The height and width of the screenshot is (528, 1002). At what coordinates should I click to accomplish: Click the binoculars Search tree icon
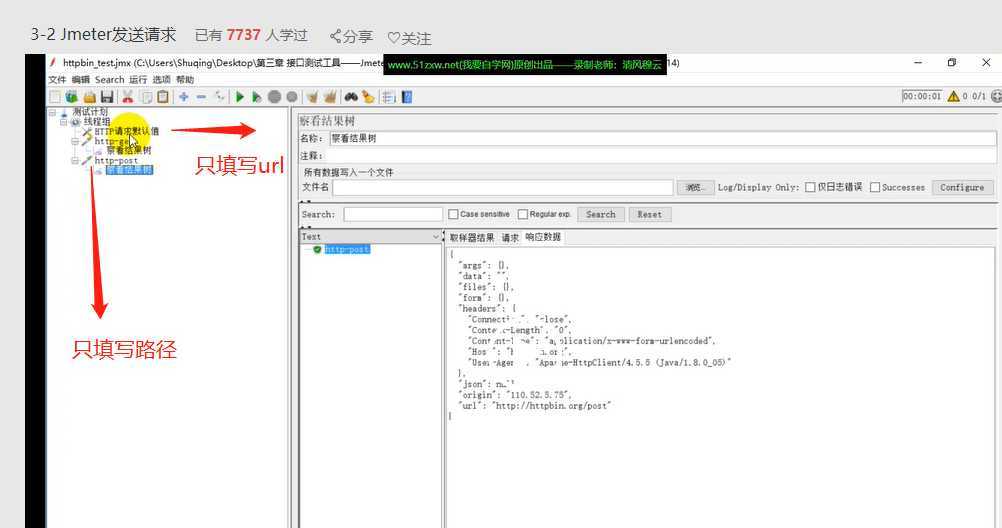pos(351,97)
